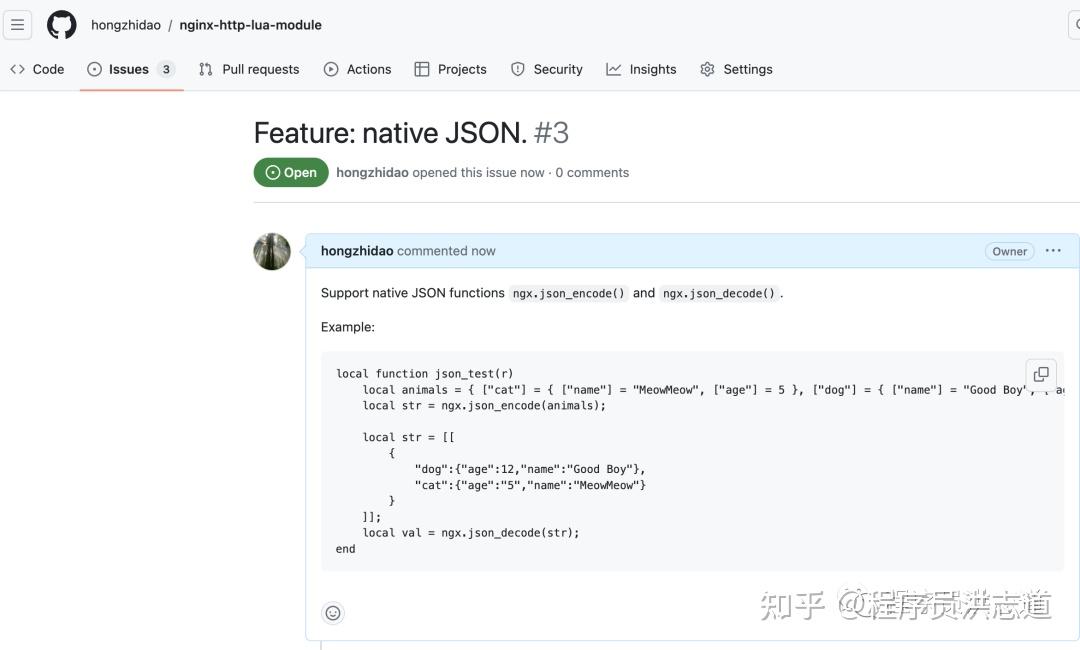Open the nginx-http-lua-module repository link
The image size is (1080, 650).
(251, 25)
